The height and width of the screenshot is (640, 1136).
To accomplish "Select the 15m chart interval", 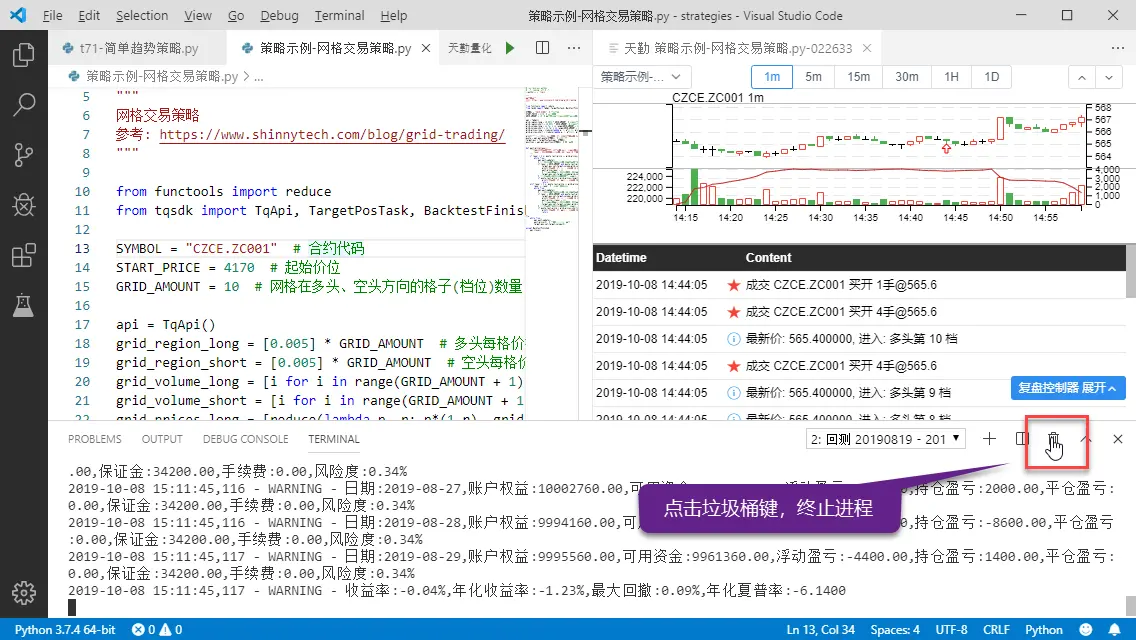I will click(859, 77).
